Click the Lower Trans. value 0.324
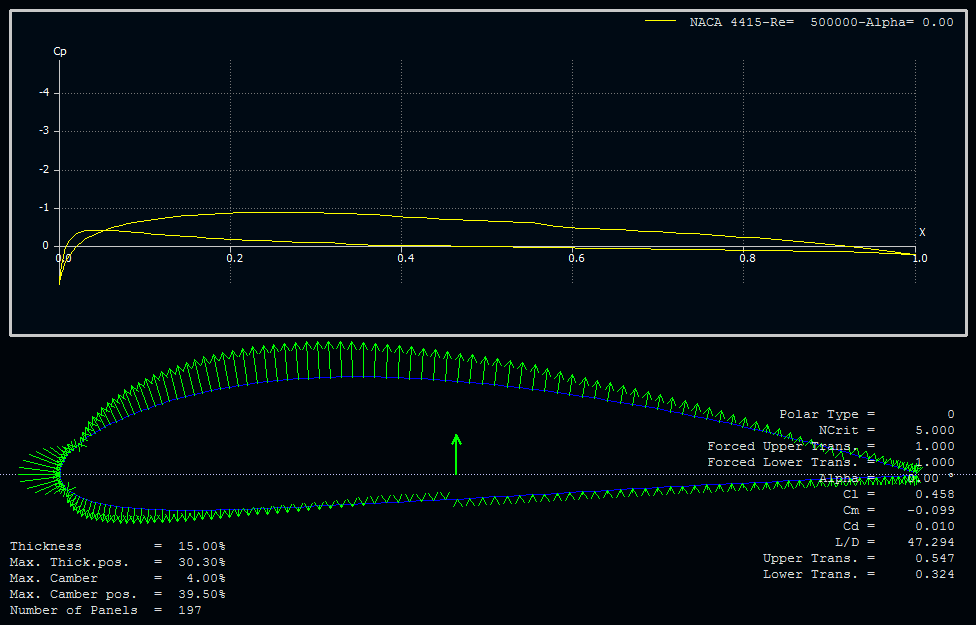This screenshot has width=976, height=625. (935, 574)
